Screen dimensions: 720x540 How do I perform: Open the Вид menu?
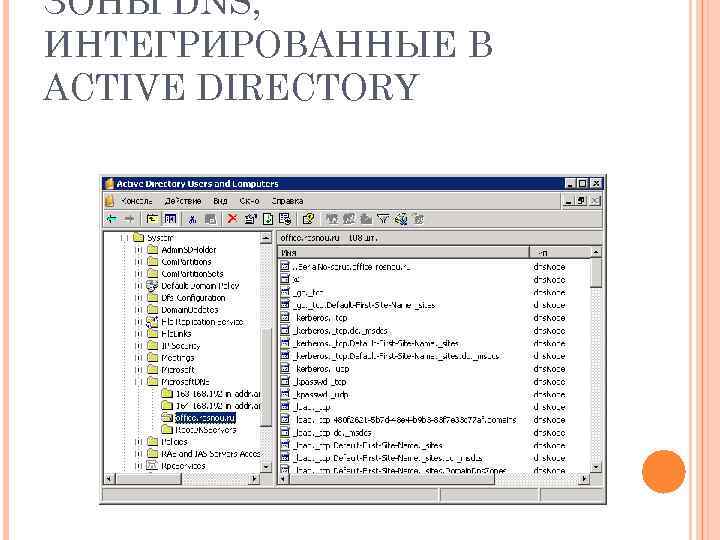pos(220,201)
